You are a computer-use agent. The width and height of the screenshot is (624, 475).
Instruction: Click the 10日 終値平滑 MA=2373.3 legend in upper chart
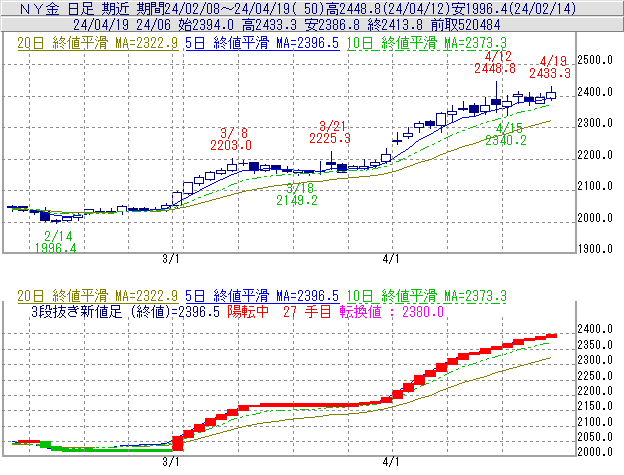tap(427, 43)
